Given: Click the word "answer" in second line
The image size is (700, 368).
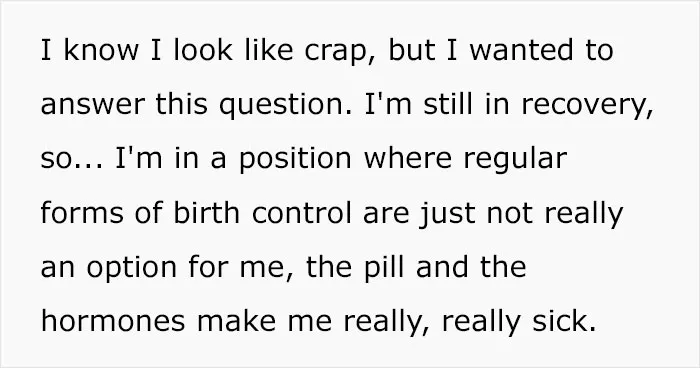Looking at the screenshot, I should click(93, 105).
